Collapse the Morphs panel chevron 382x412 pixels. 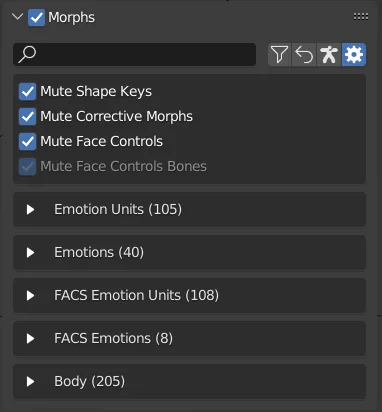(x=17, y=17)
